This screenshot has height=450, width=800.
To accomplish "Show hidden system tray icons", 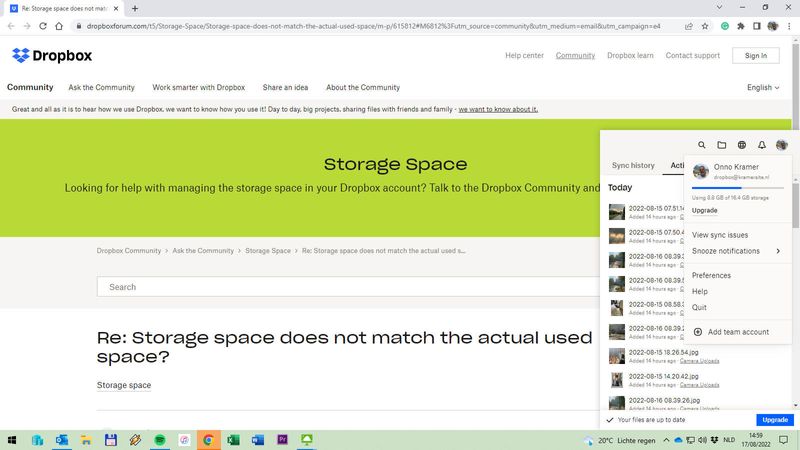I will [x=666, y=440].
